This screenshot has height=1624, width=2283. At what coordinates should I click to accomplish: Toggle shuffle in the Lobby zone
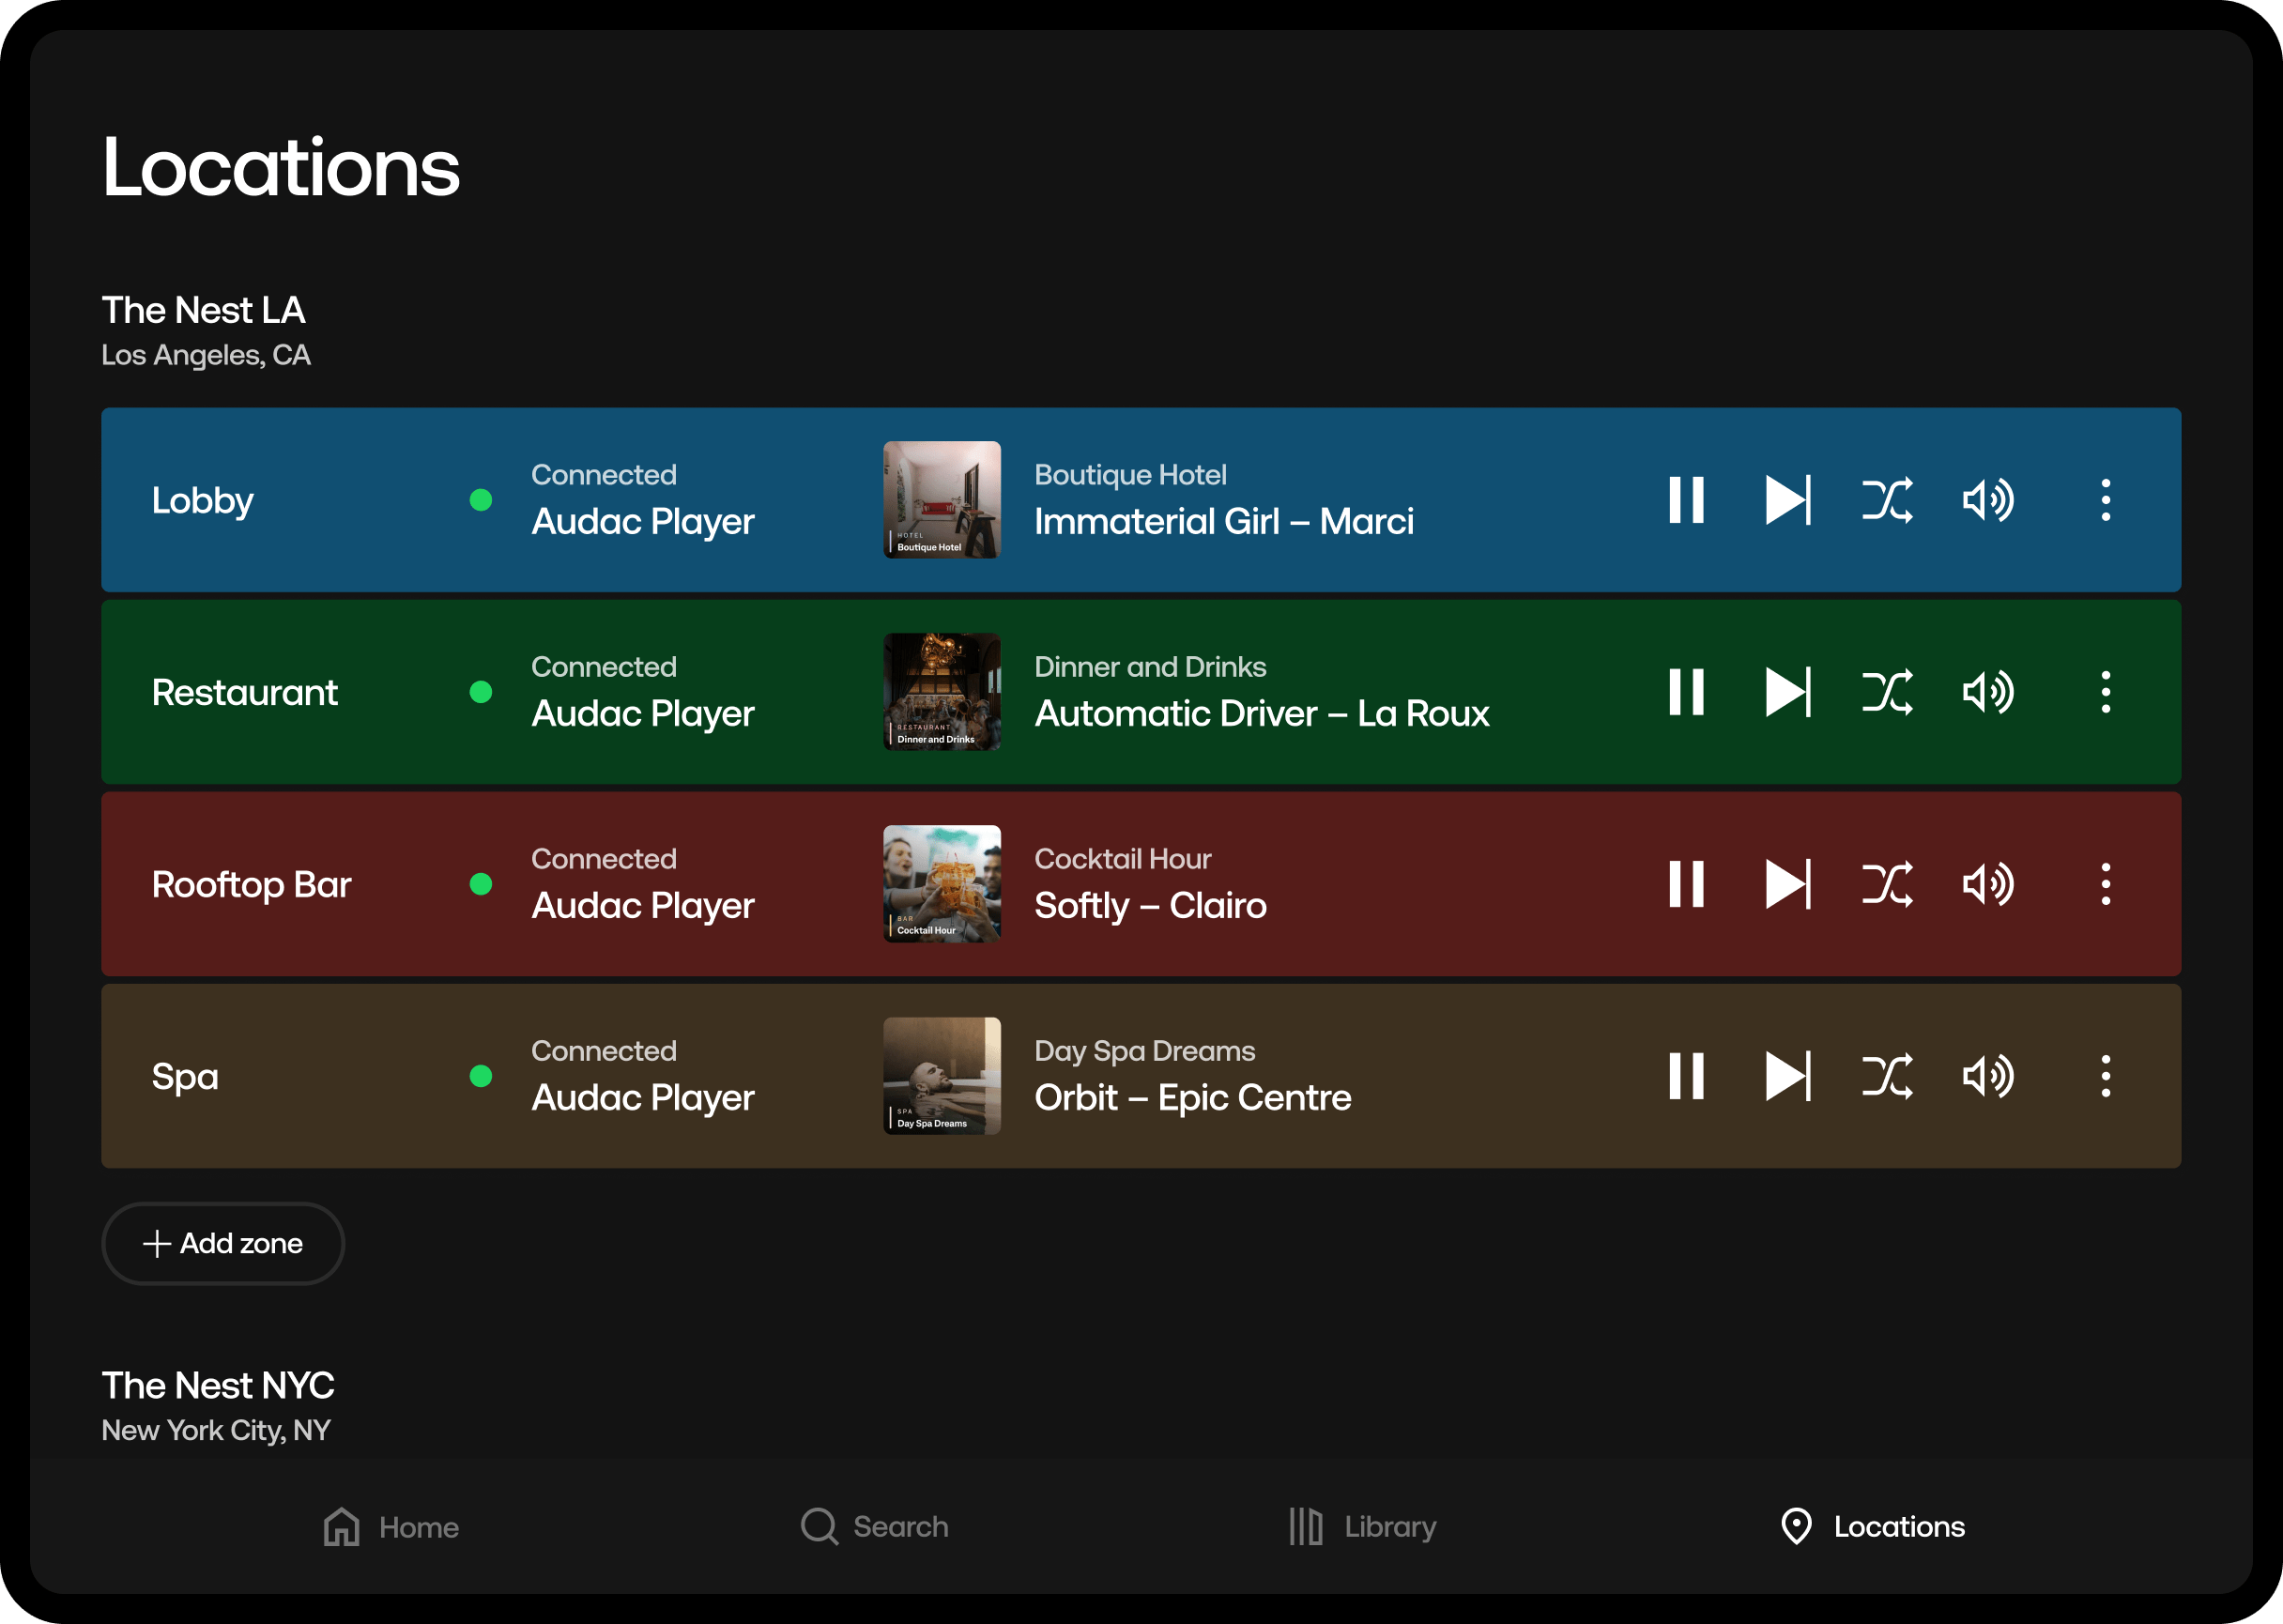(1887, 500)
